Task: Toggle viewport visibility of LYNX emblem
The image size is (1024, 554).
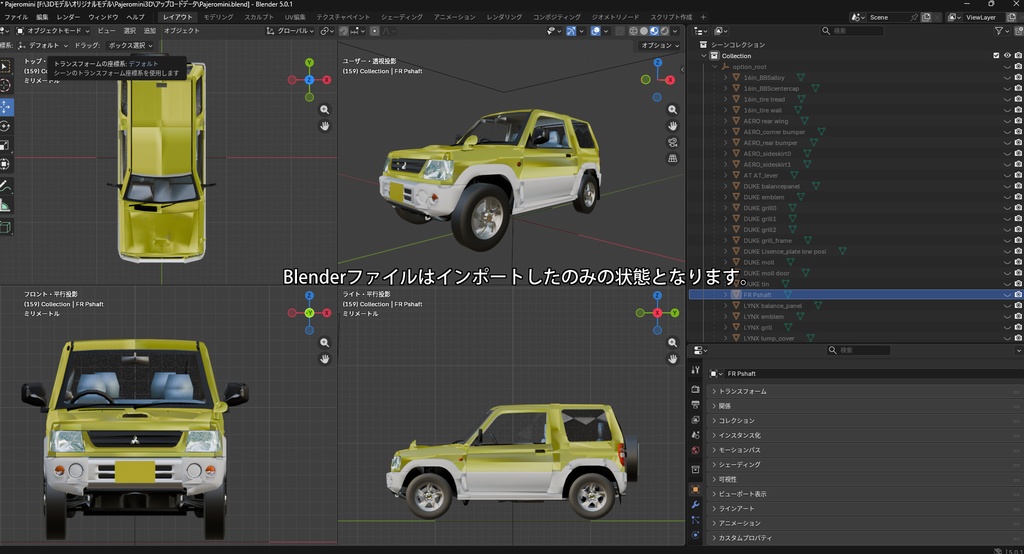Action: click(1007, 316)
